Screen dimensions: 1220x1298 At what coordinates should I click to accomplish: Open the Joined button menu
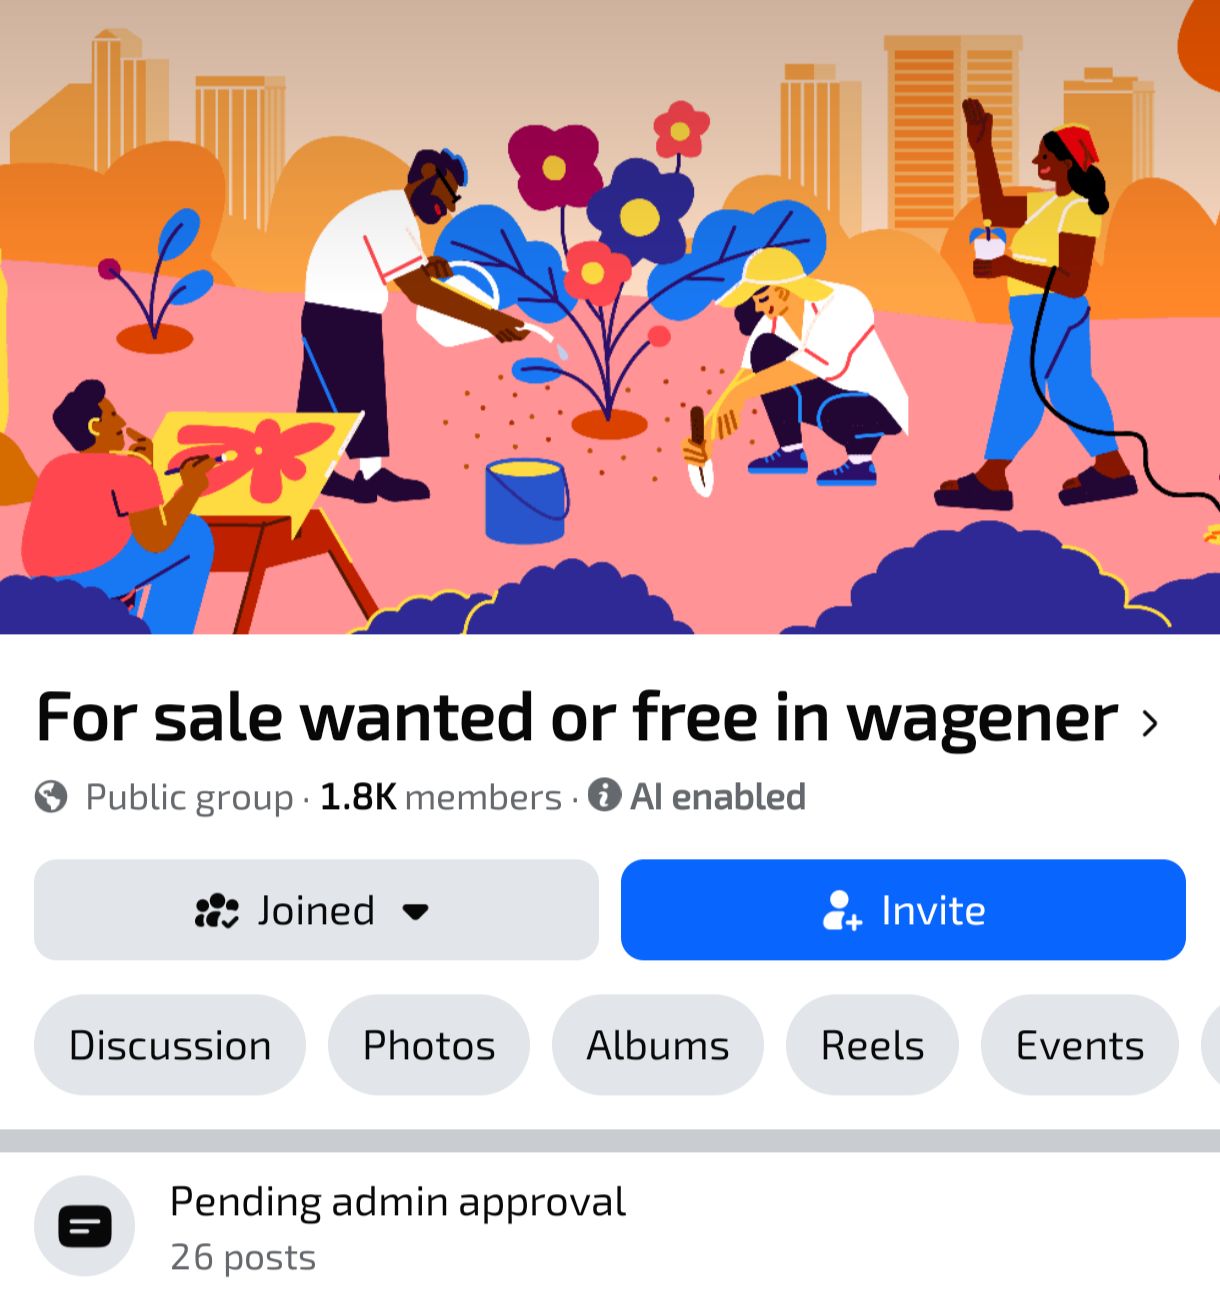point(316,910)
